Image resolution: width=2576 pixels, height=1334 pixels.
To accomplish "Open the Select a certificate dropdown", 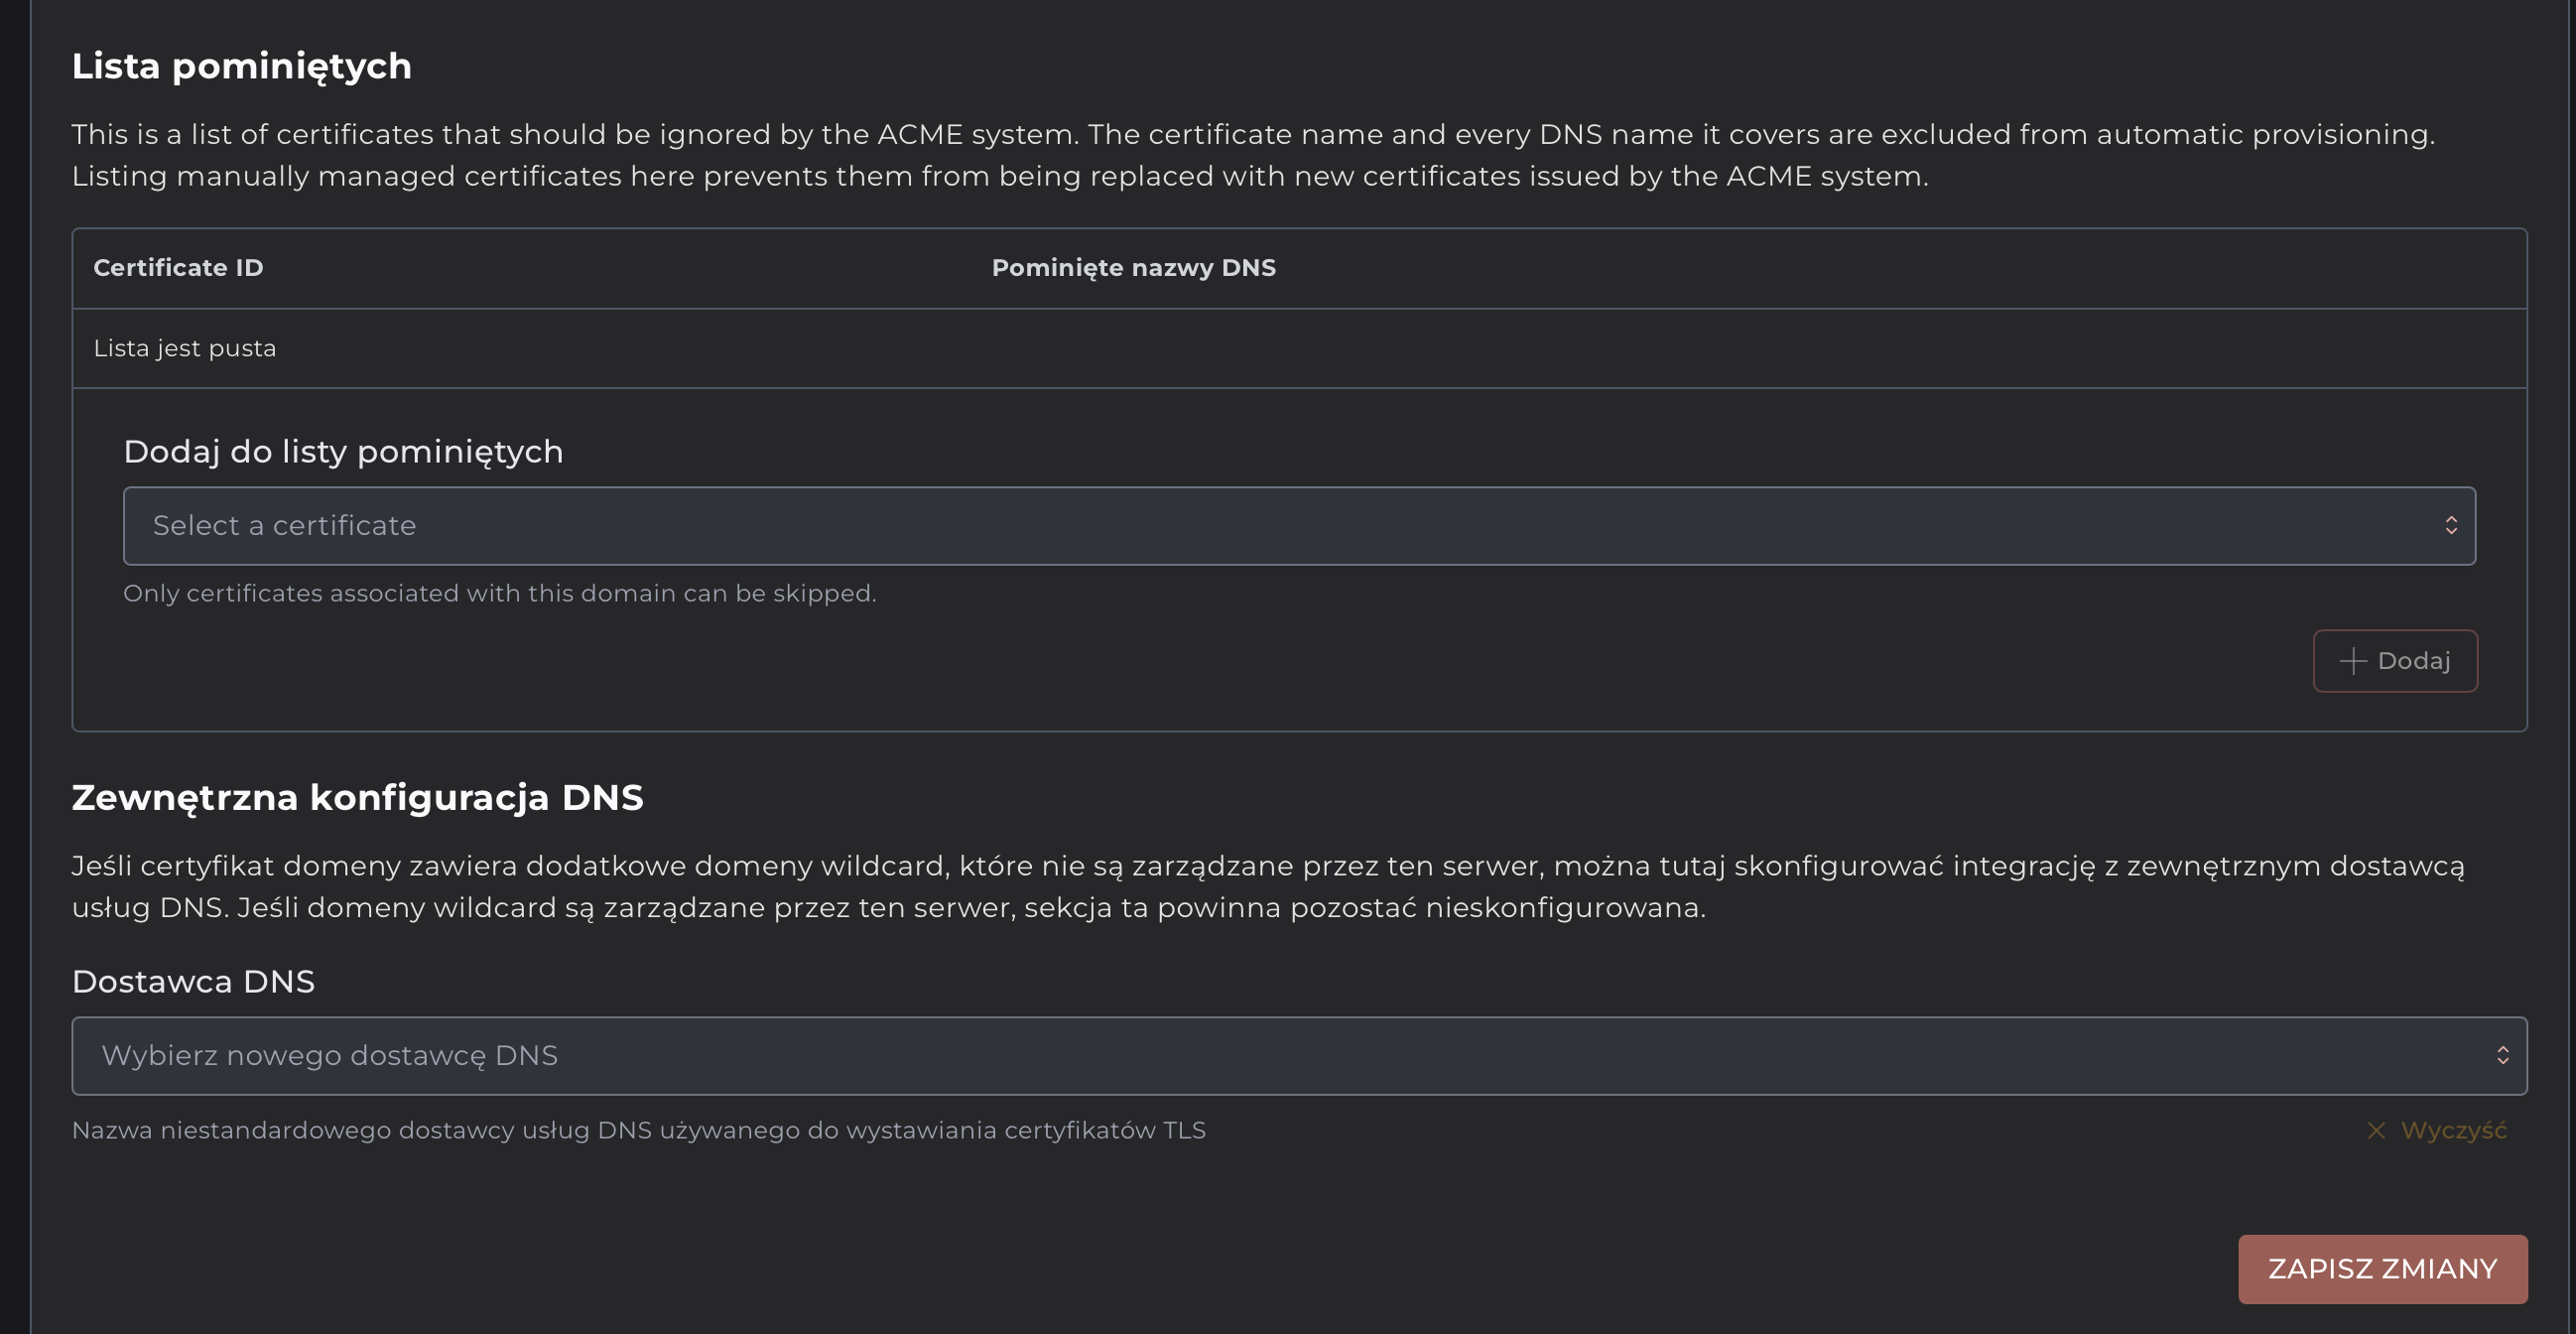I will [1299, 526].
